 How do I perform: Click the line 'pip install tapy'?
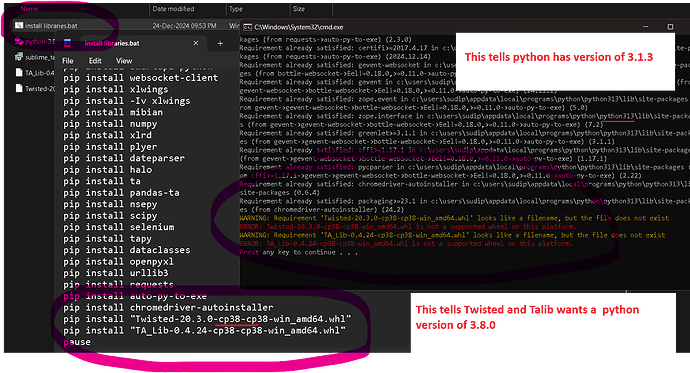click(107, 238)
